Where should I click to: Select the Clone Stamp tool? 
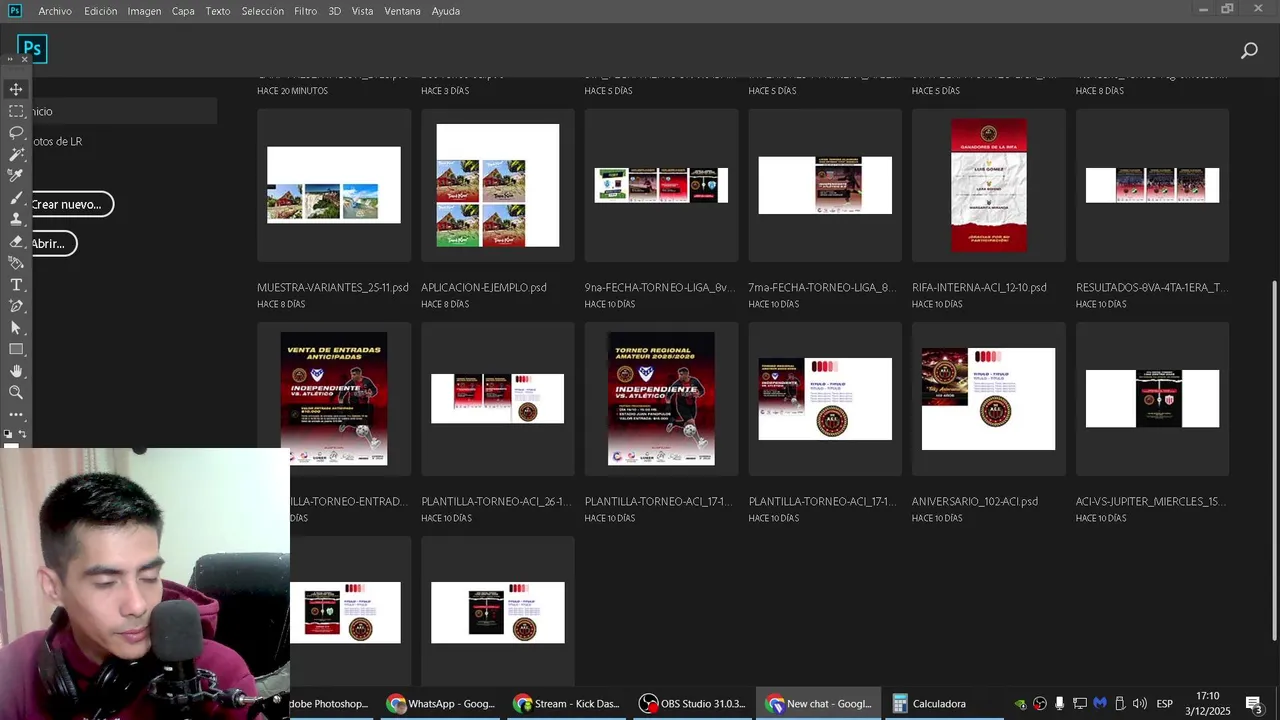(16, 219)
